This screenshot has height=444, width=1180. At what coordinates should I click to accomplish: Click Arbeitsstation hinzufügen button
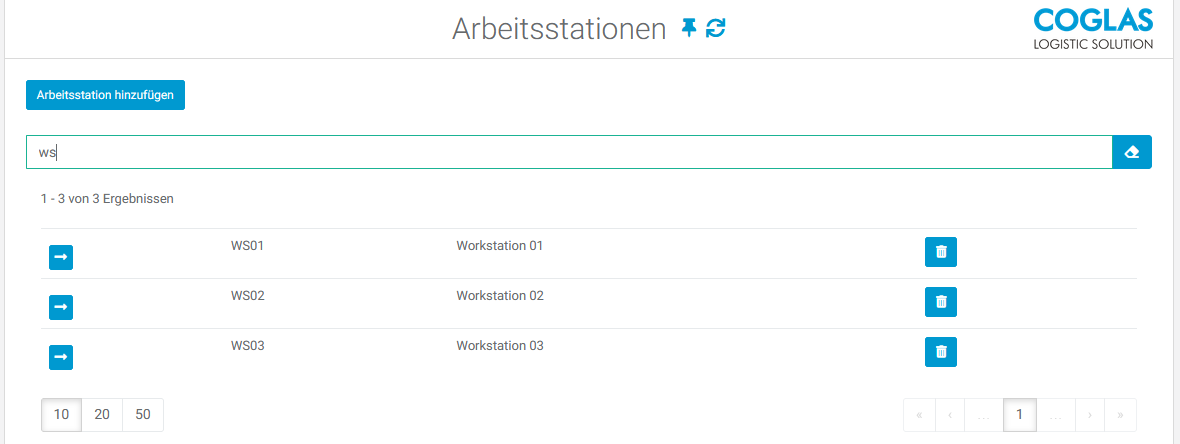[x=105, y=95]
